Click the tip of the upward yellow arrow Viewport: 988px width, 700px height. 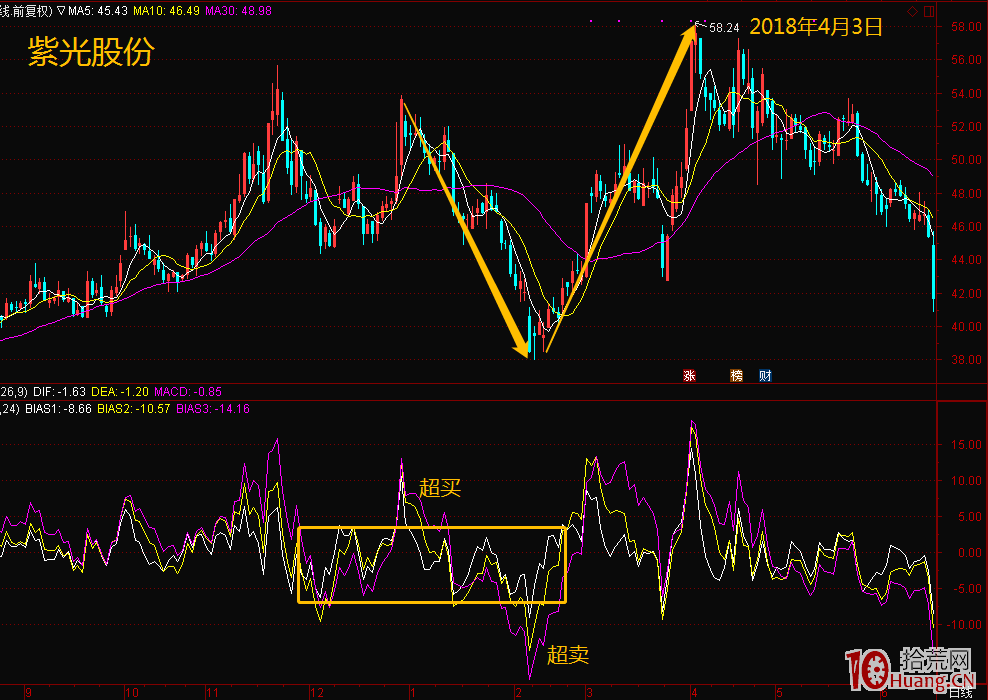pyautogui.click(x=693, y=26)
